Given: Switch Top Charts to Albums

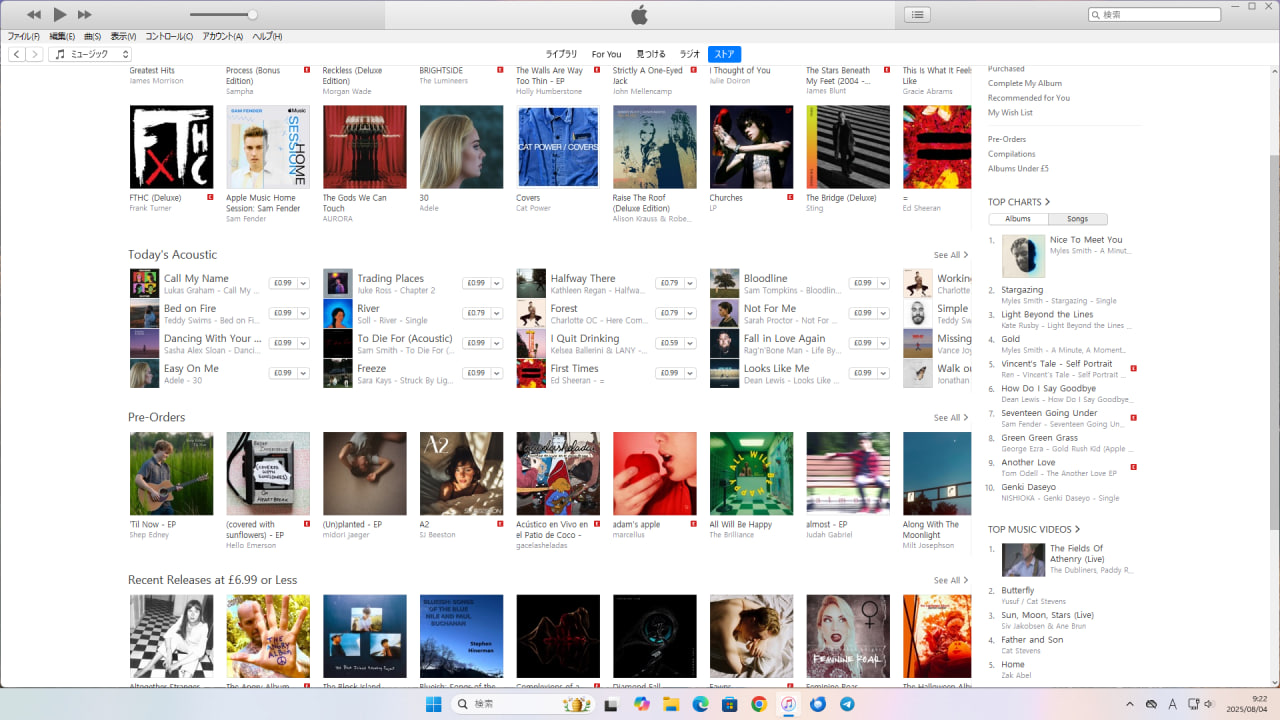Looking at the screenshot, I should 1018,219.
